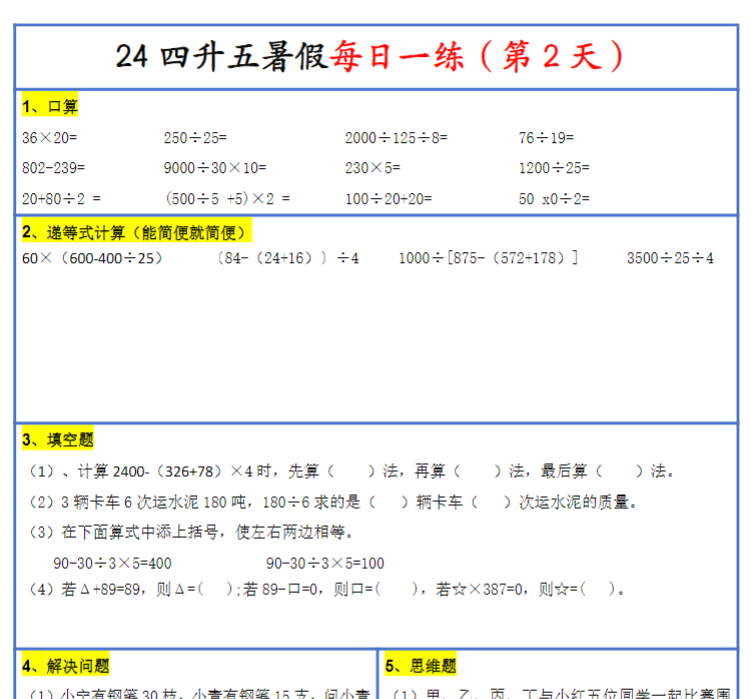
Task: Click the problem '100÷20+20='
Action: click(x=388, y=198)
